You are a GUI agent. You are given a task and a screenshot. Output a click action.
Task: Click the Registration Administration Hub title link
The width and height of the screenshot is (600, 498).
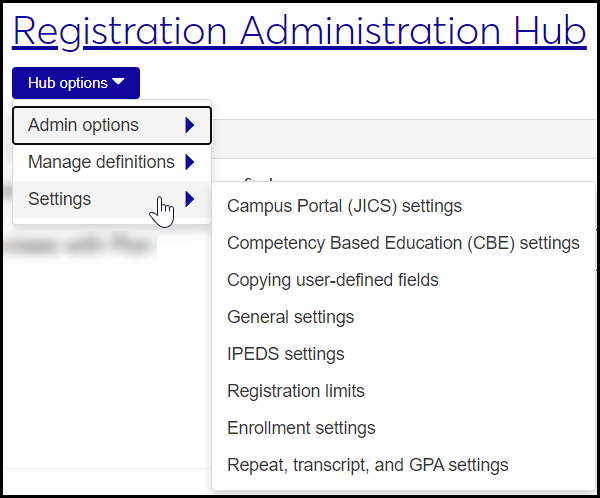pyautogui.click(x=299, y=32)
